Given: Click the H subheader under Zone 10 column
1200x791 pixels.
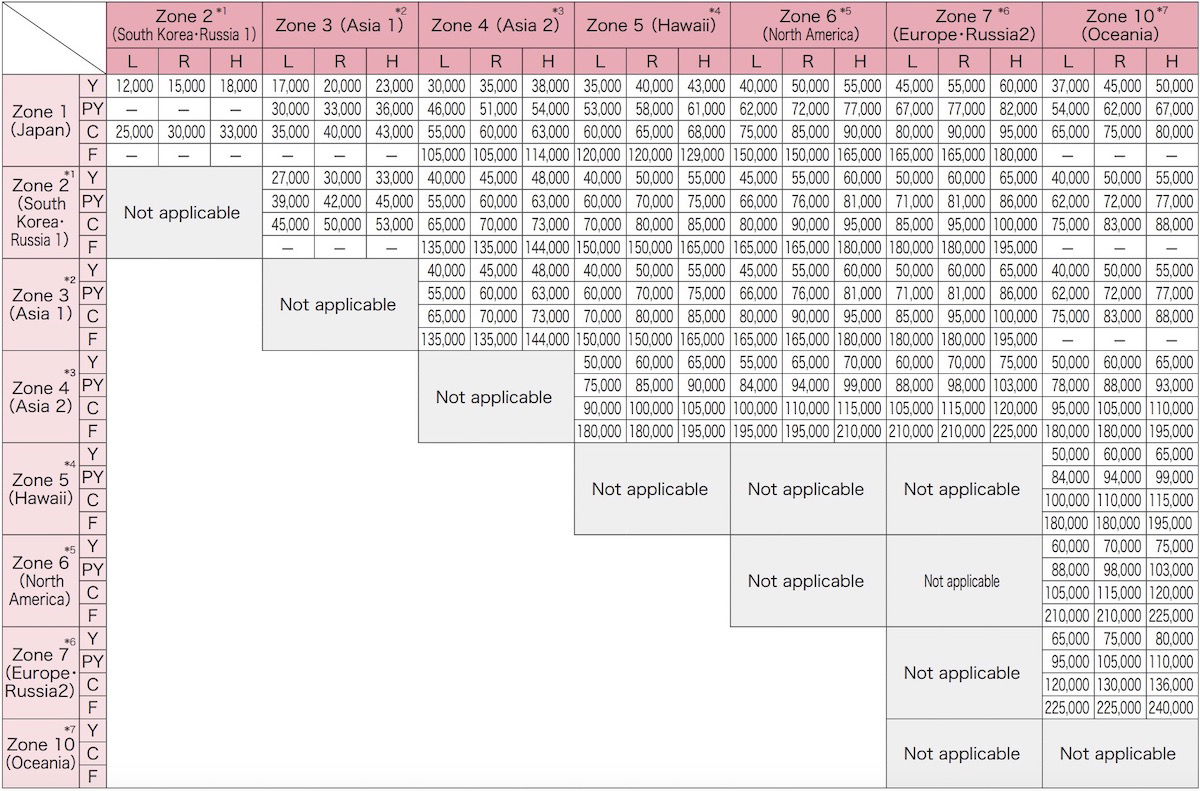Looking at the screenshot, I should 1173,61.
